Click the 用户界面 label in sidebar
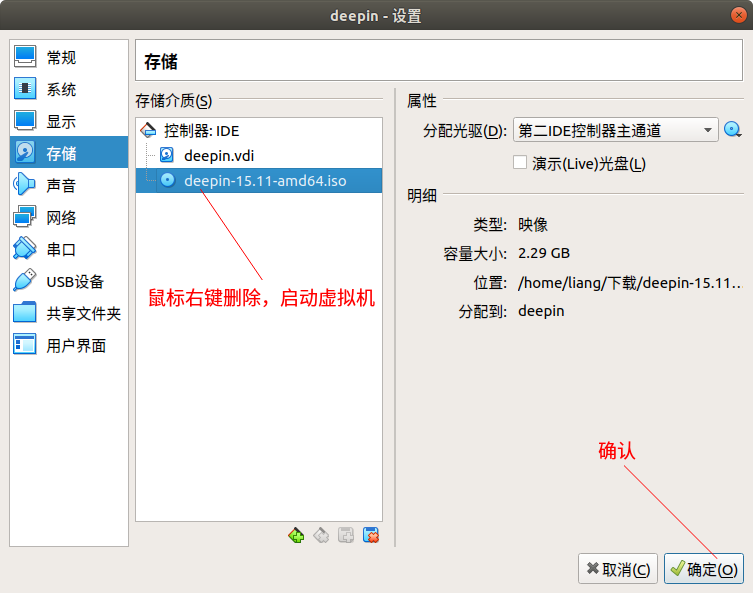 [76, 346]
